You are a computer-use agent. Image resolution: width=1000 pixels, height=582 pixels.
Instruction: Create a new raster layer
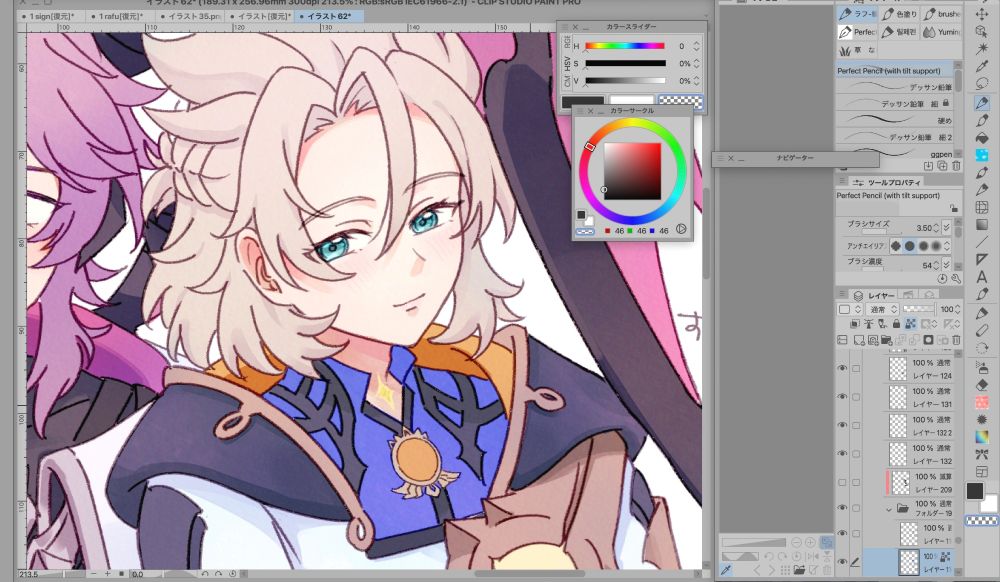[860, 340]
